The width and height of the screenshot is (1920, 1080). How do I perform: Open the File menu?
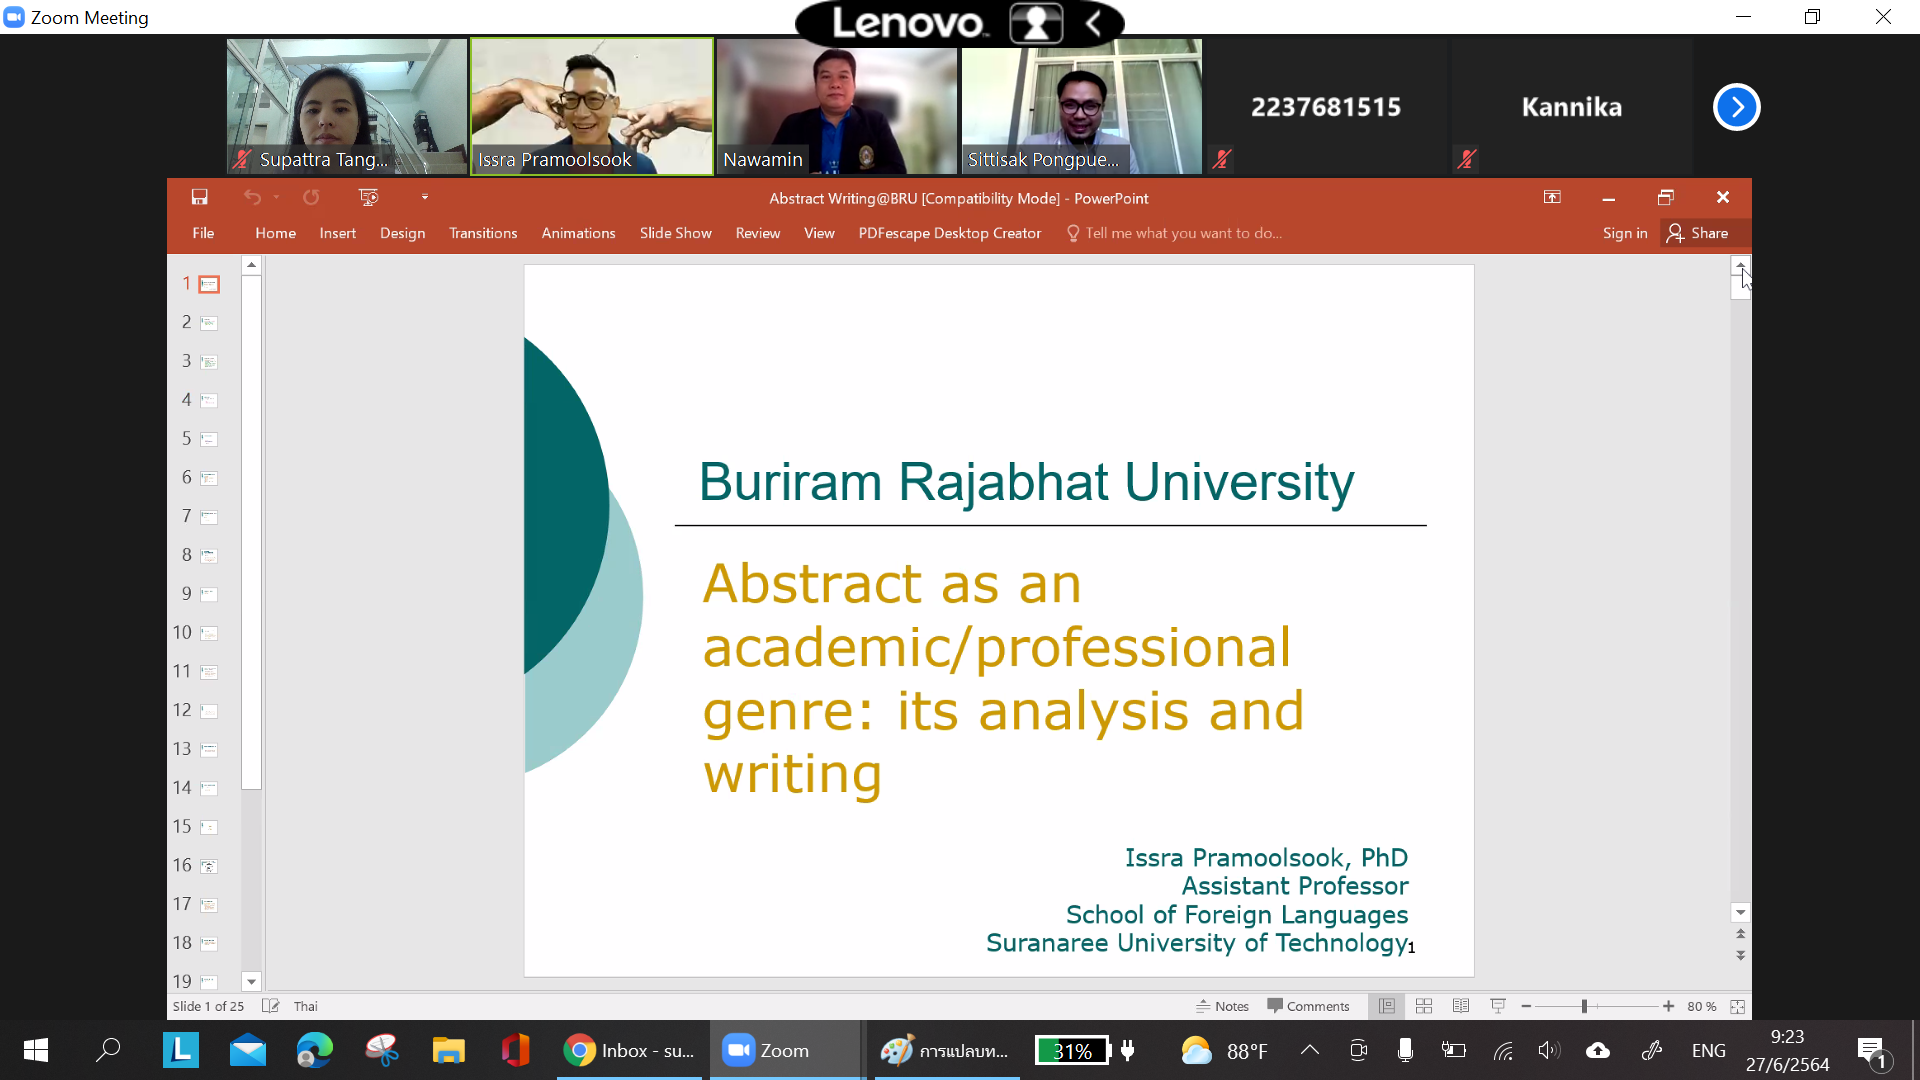click(x=203, y=233)
